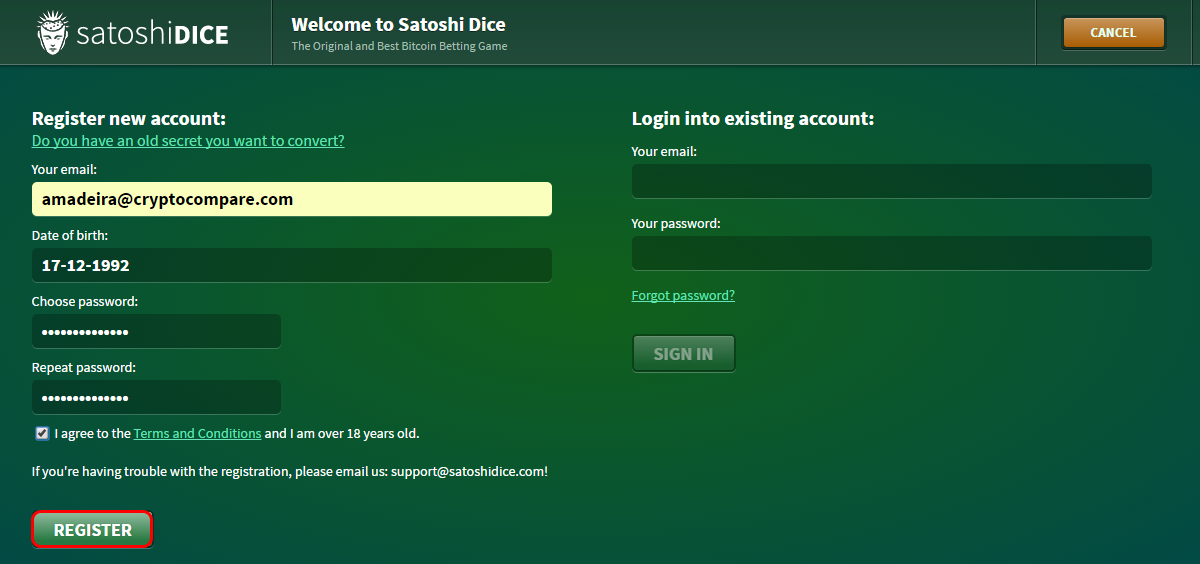Toggle the Terms and Conditions agreement checkbox
Image resolution: width=1200 pixels, height=564 pixels.
tap(42, 434)
